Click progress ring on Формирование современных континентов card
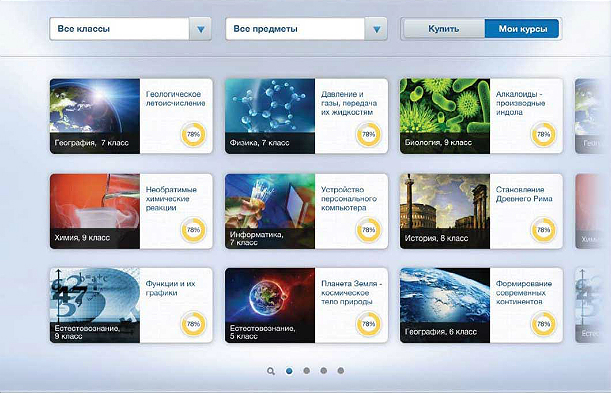 (543, 324)
